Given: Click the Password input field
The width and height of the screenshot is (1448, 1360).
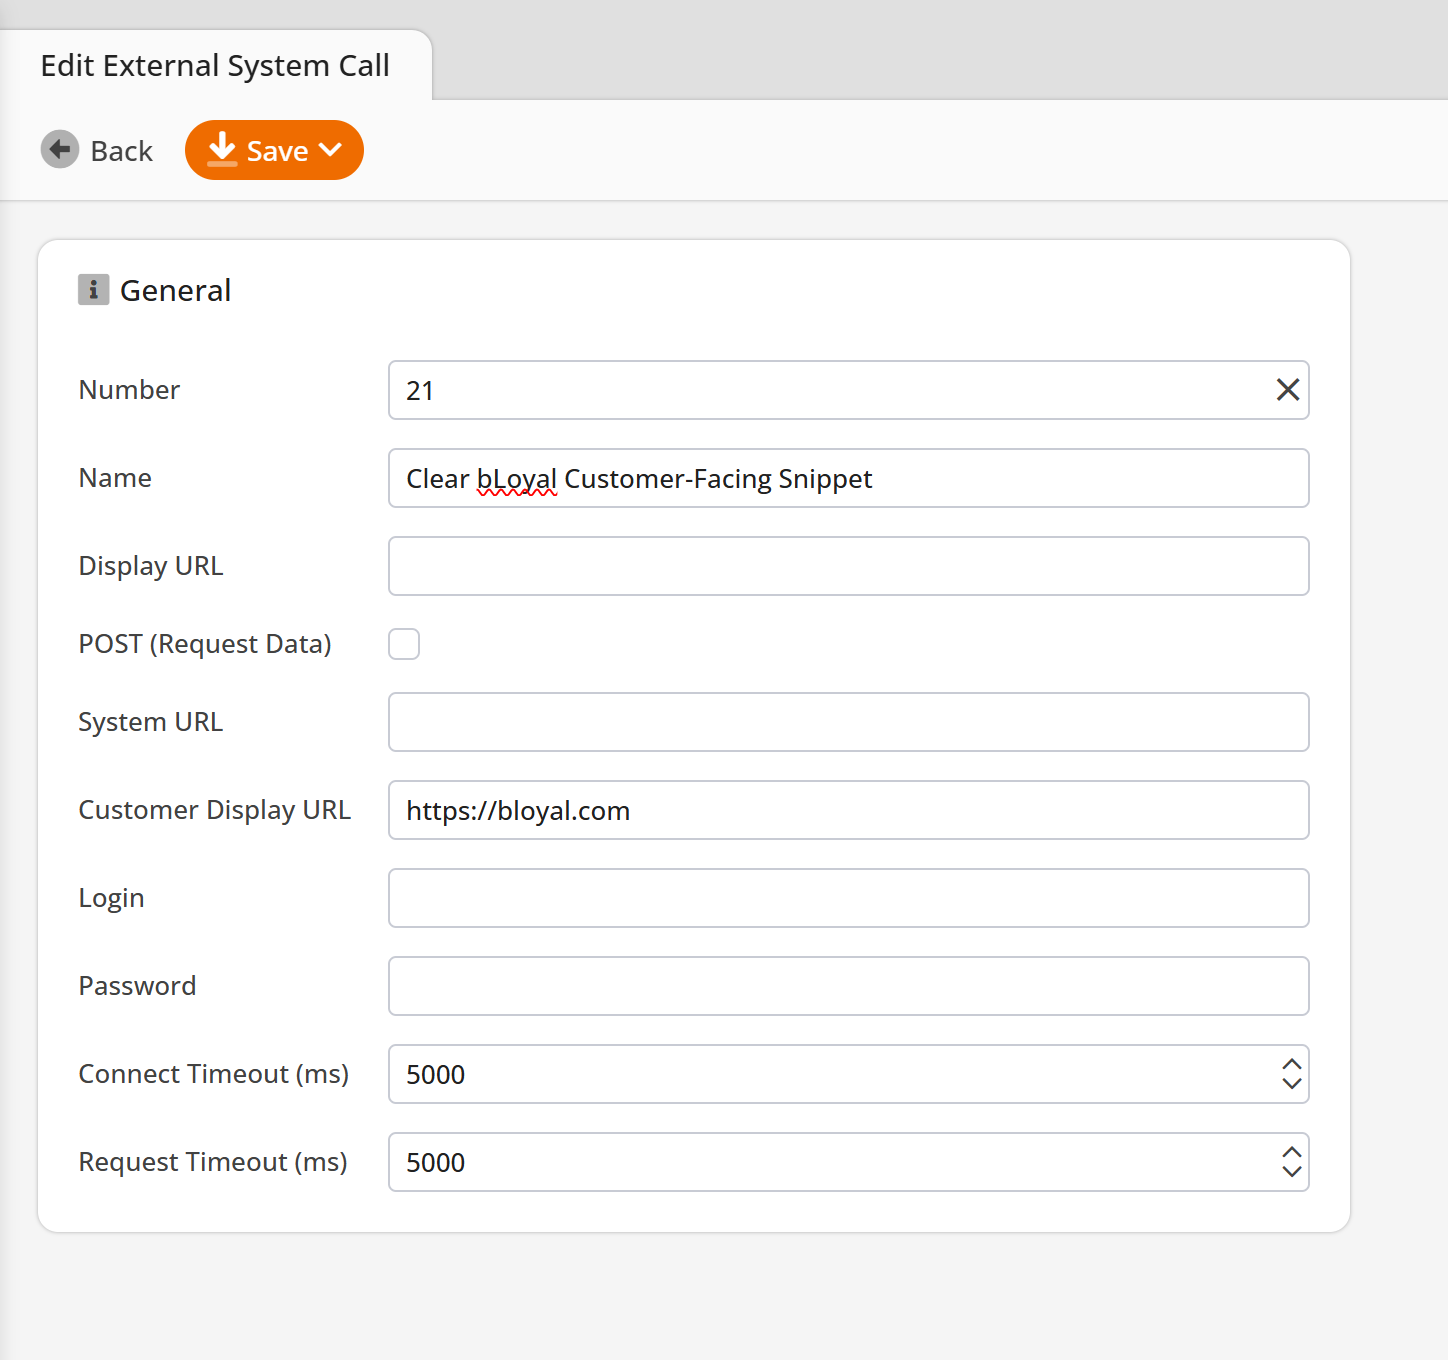Looking at the screenshot, I should point(849,986).
